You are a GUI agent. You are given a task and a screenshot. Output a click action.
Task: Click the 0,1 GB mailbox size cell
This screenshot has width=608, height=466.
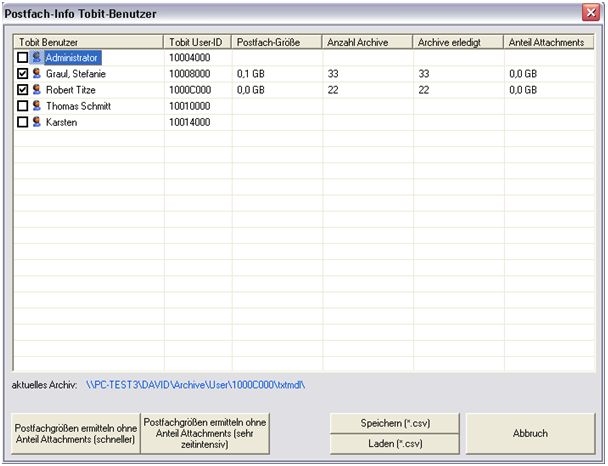point(250,74)
